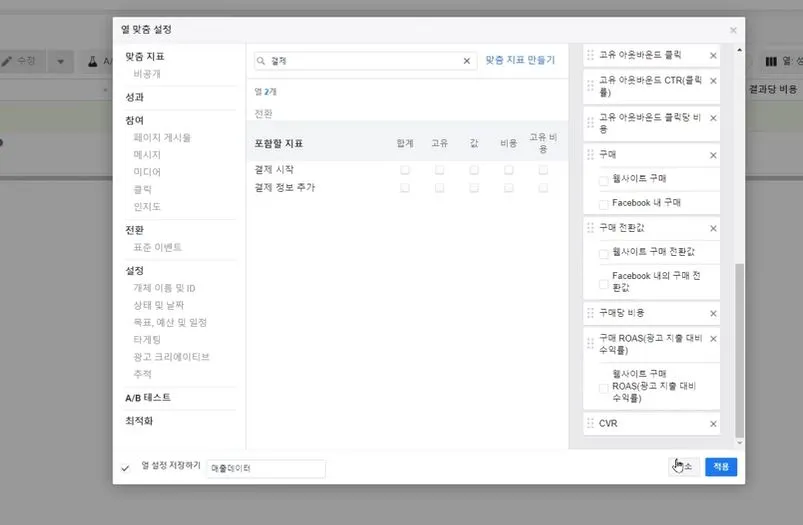Select A/B 테스트 category
The width and height of the screenshot is (803, 525).
tap(148, 397)
